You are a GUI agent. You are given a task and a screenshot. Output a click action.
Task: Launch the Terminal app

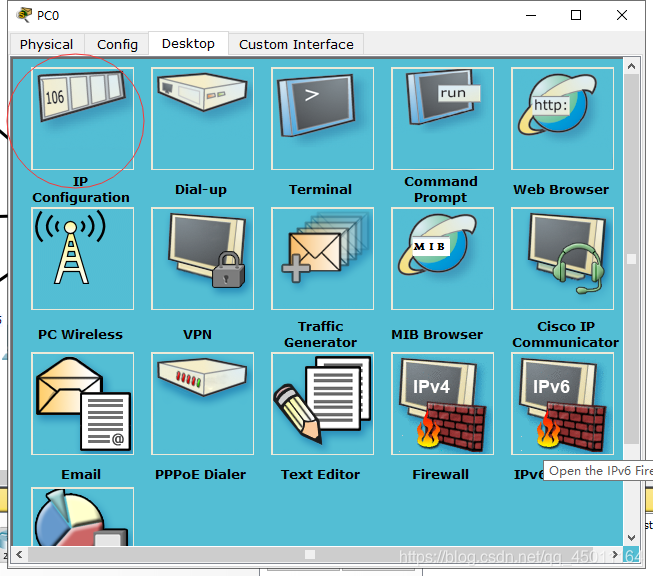[x=322, y=119]
